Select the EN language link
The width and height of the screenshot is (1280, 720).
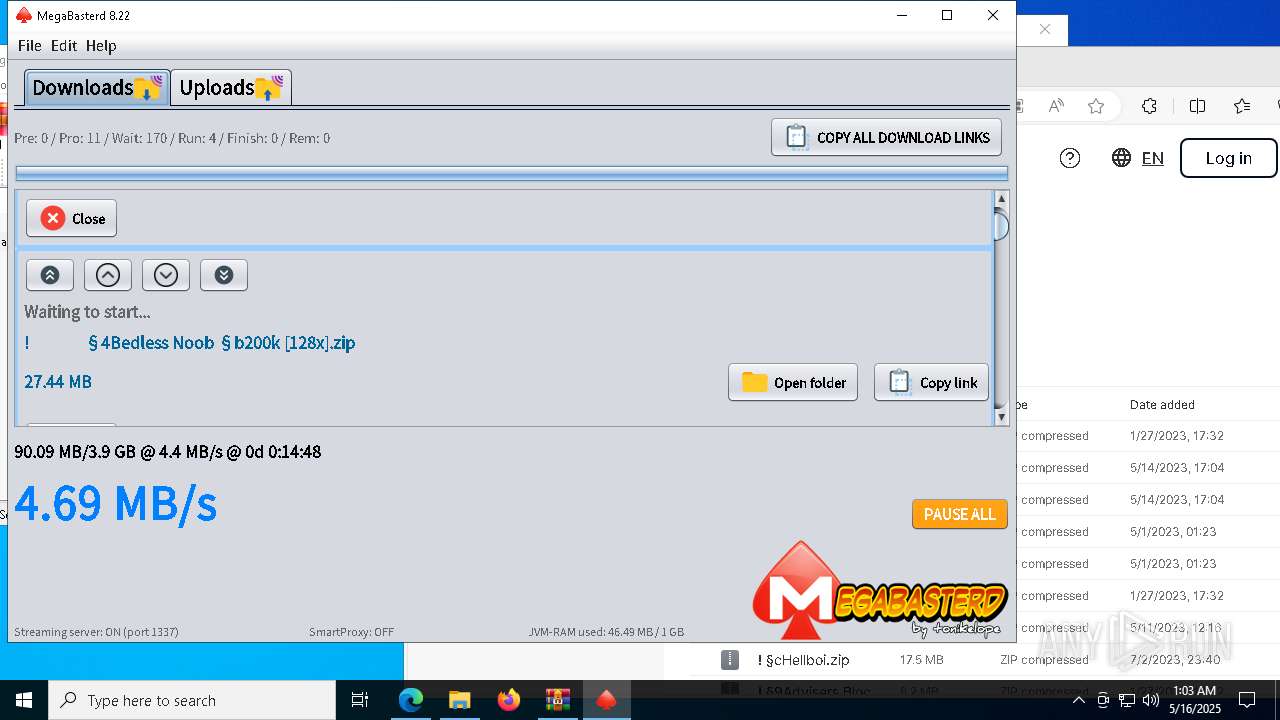[x=1153, y=158]
